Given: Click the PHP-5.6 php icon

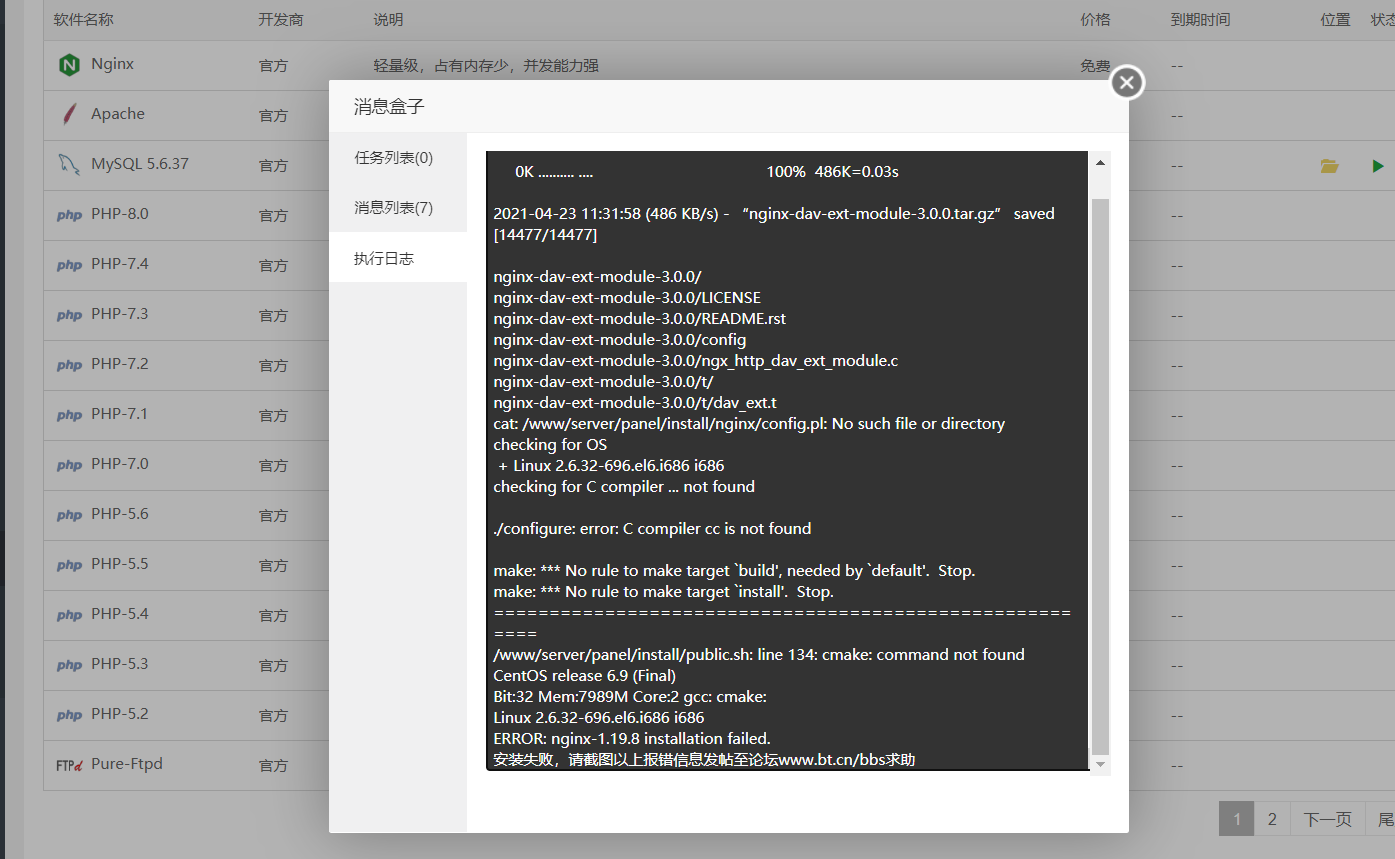Looking at the screenshot, I should tap(69, 515).
